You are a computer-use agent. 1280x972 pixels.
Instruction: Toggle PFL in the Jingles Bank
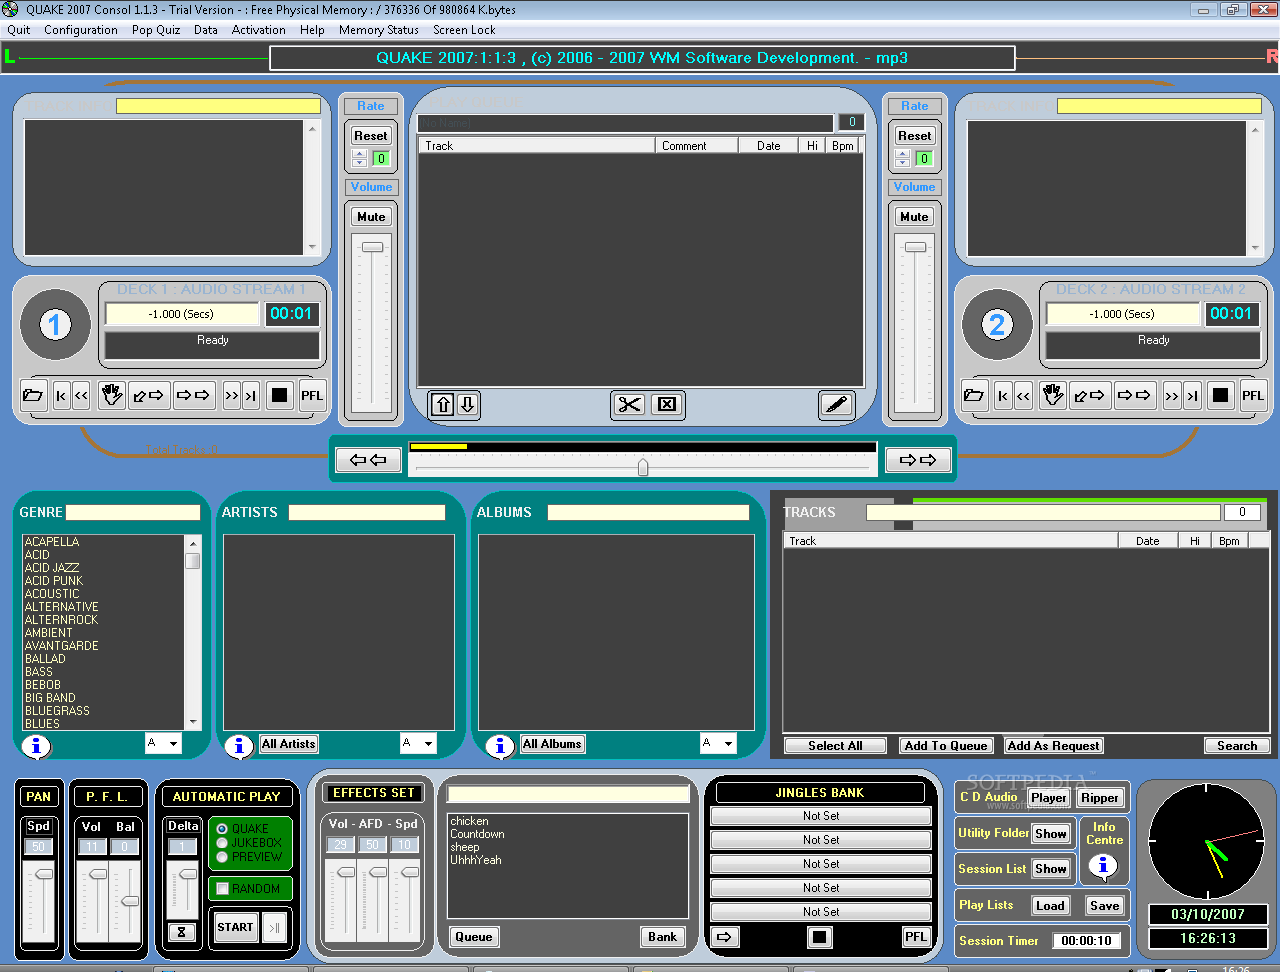pos(916,937)
